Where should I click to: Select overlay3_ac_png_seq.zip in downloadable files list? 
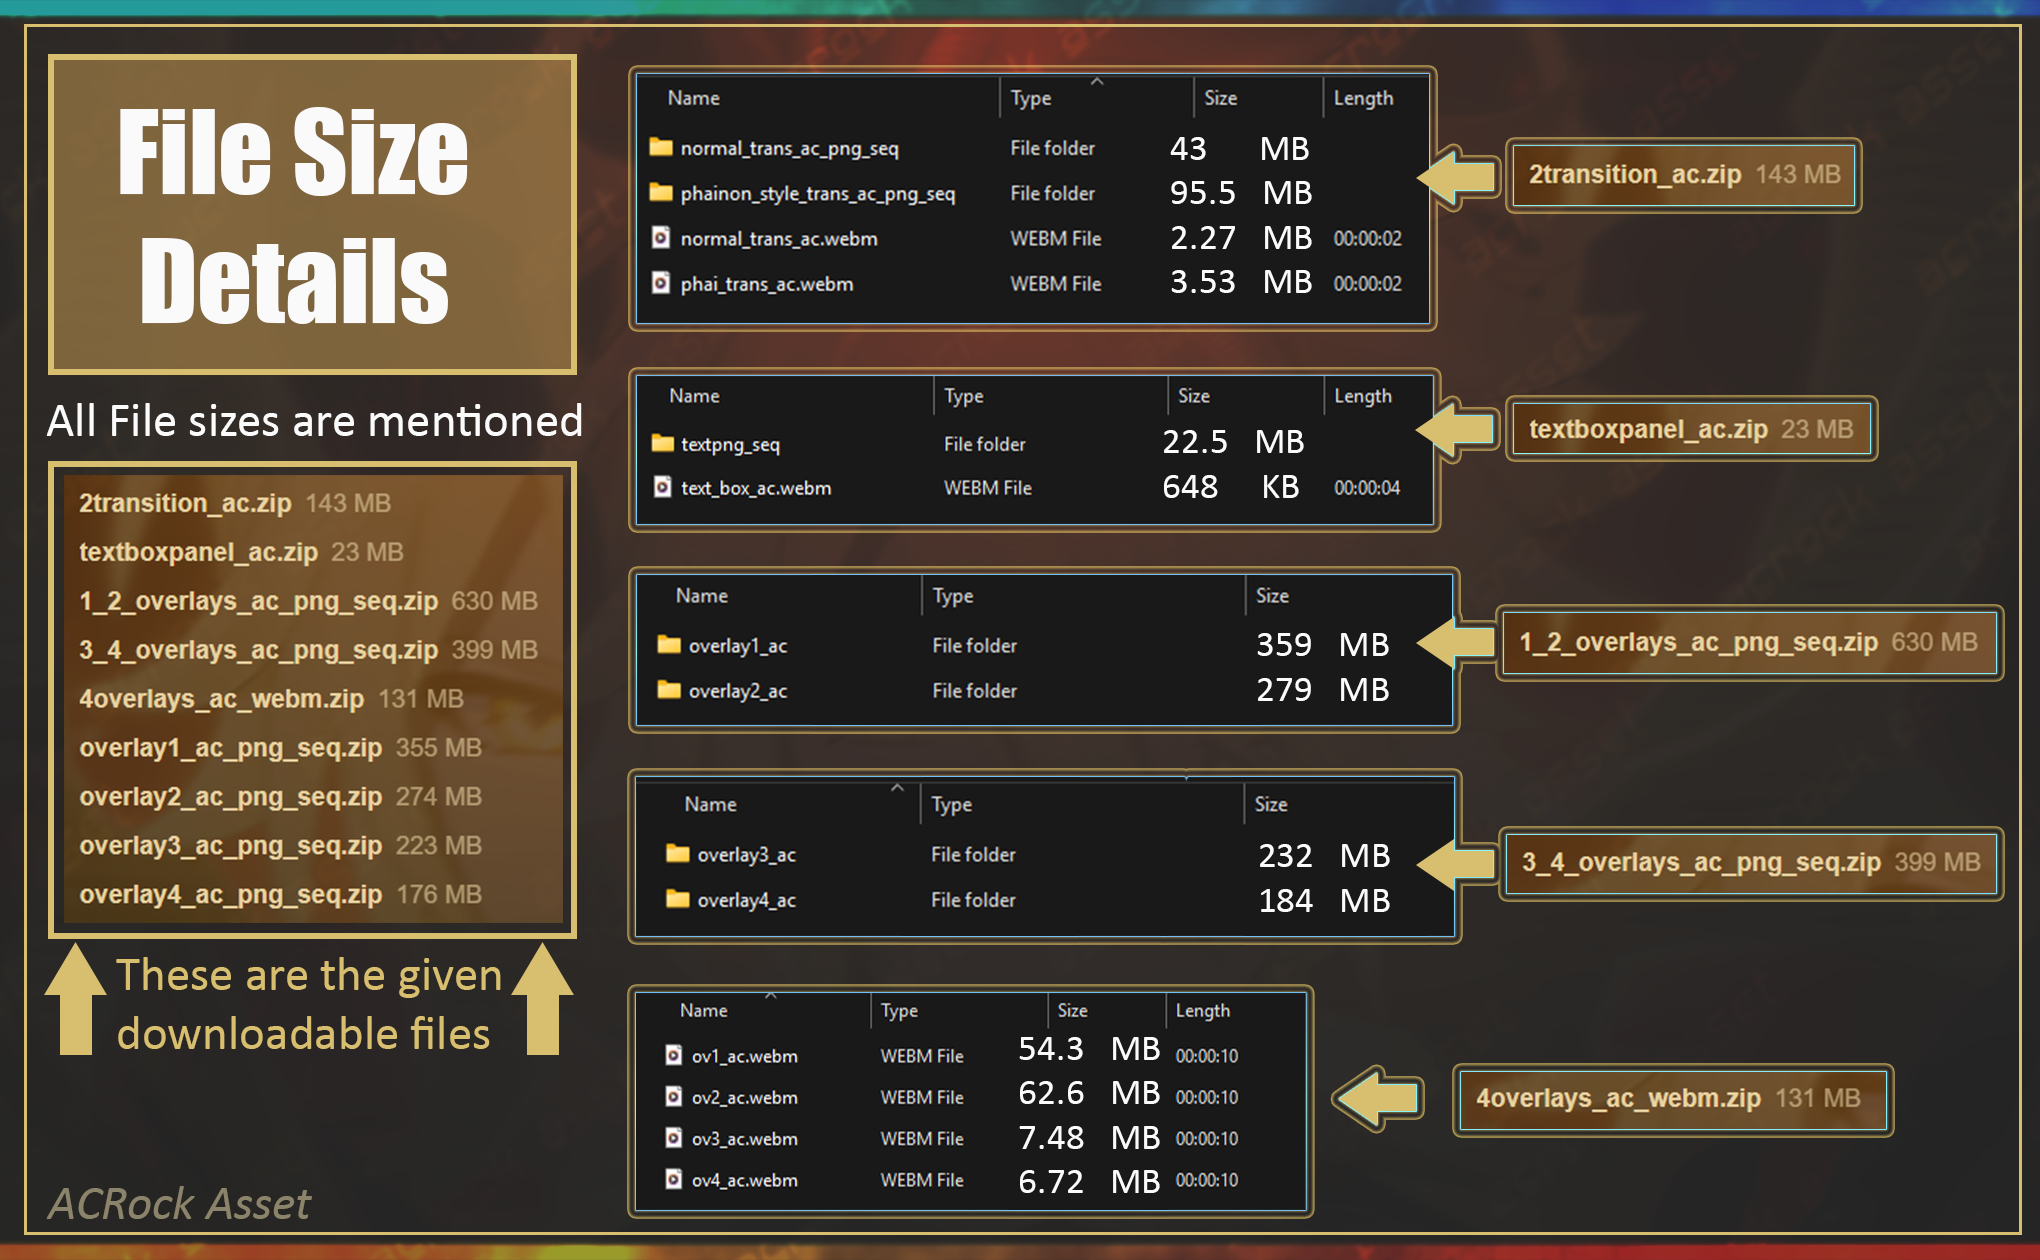[x=280, y=846]
